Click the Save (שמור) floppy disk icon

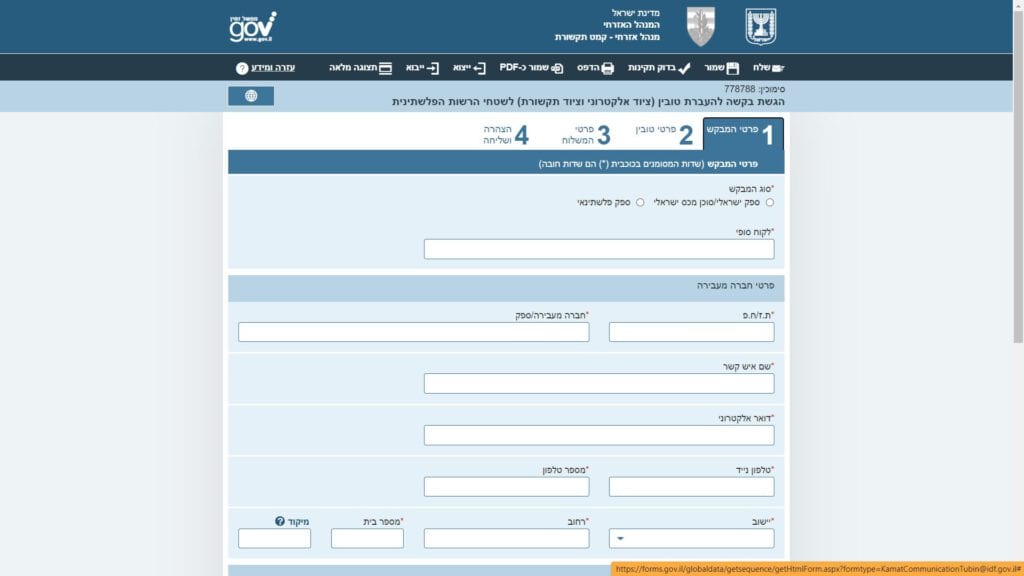point(733,68)
